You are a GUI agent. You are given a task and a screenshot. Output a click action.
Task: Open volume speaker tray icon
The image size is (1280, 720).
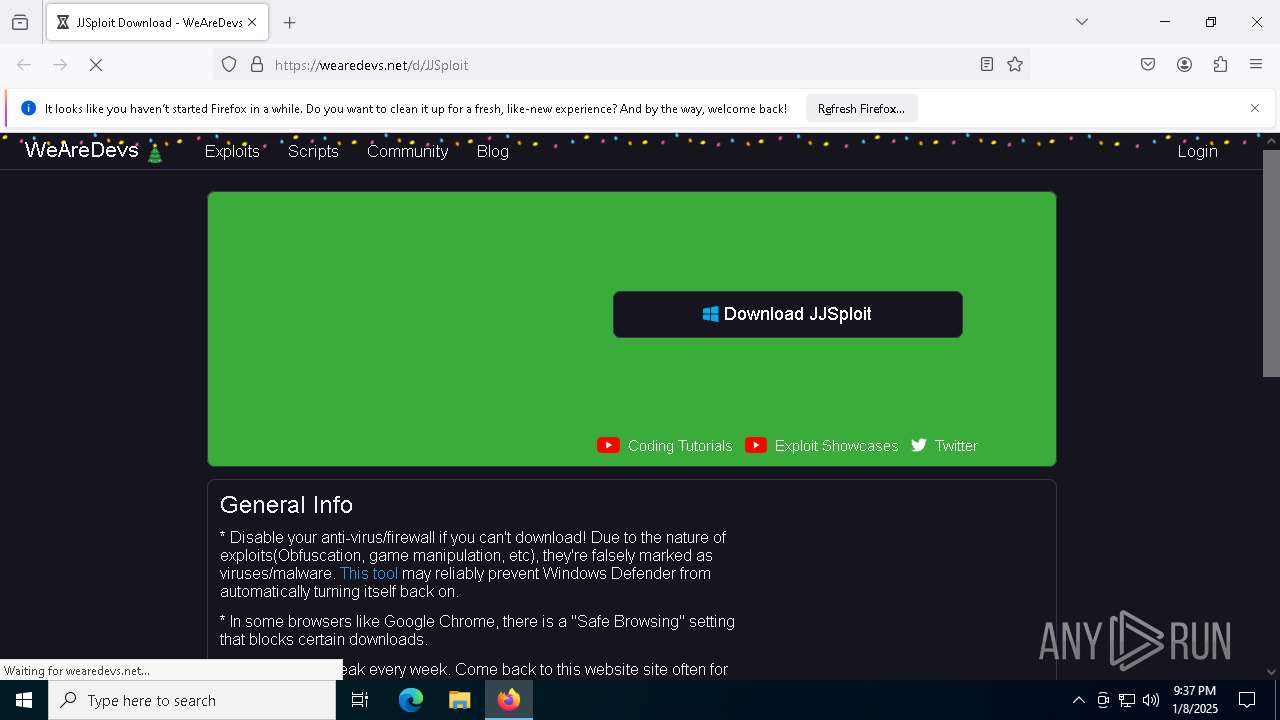[x=1151, y=700]
